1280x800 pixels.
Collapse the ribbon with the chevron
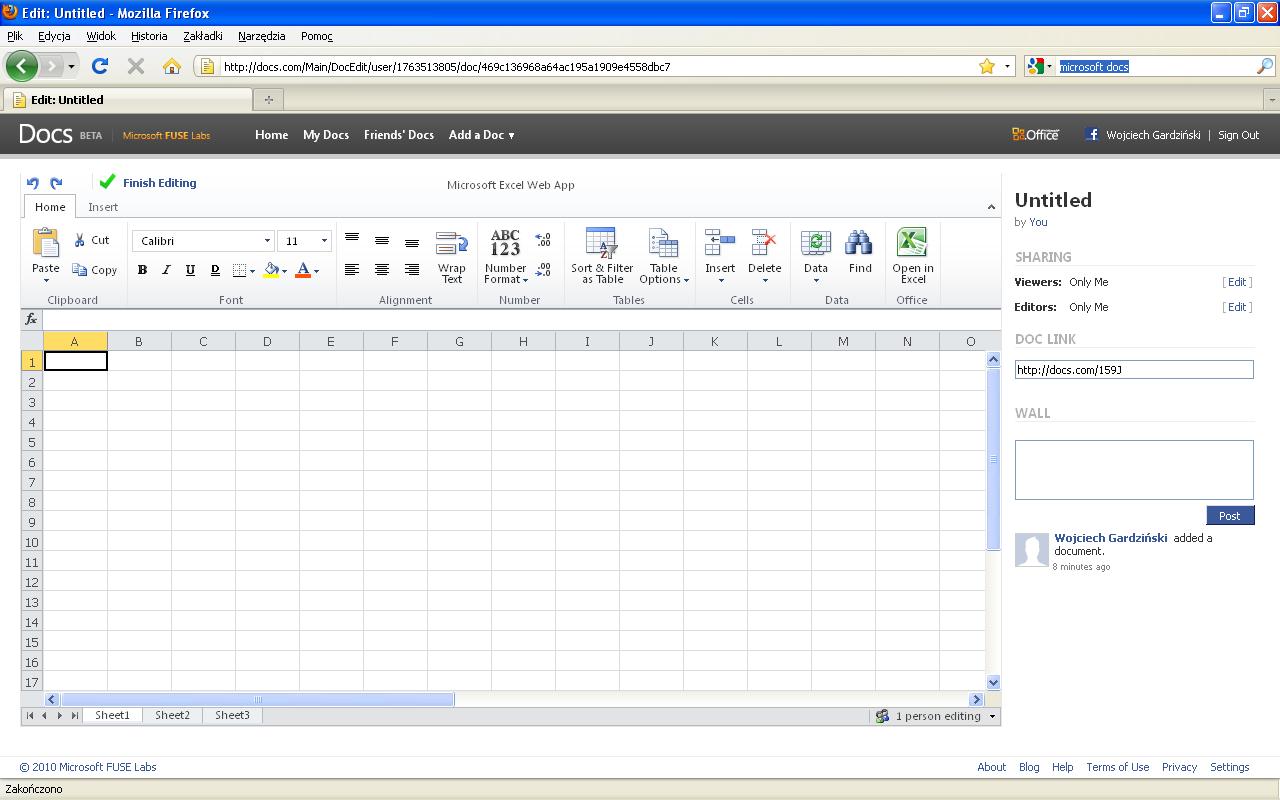tap(991, 207)
